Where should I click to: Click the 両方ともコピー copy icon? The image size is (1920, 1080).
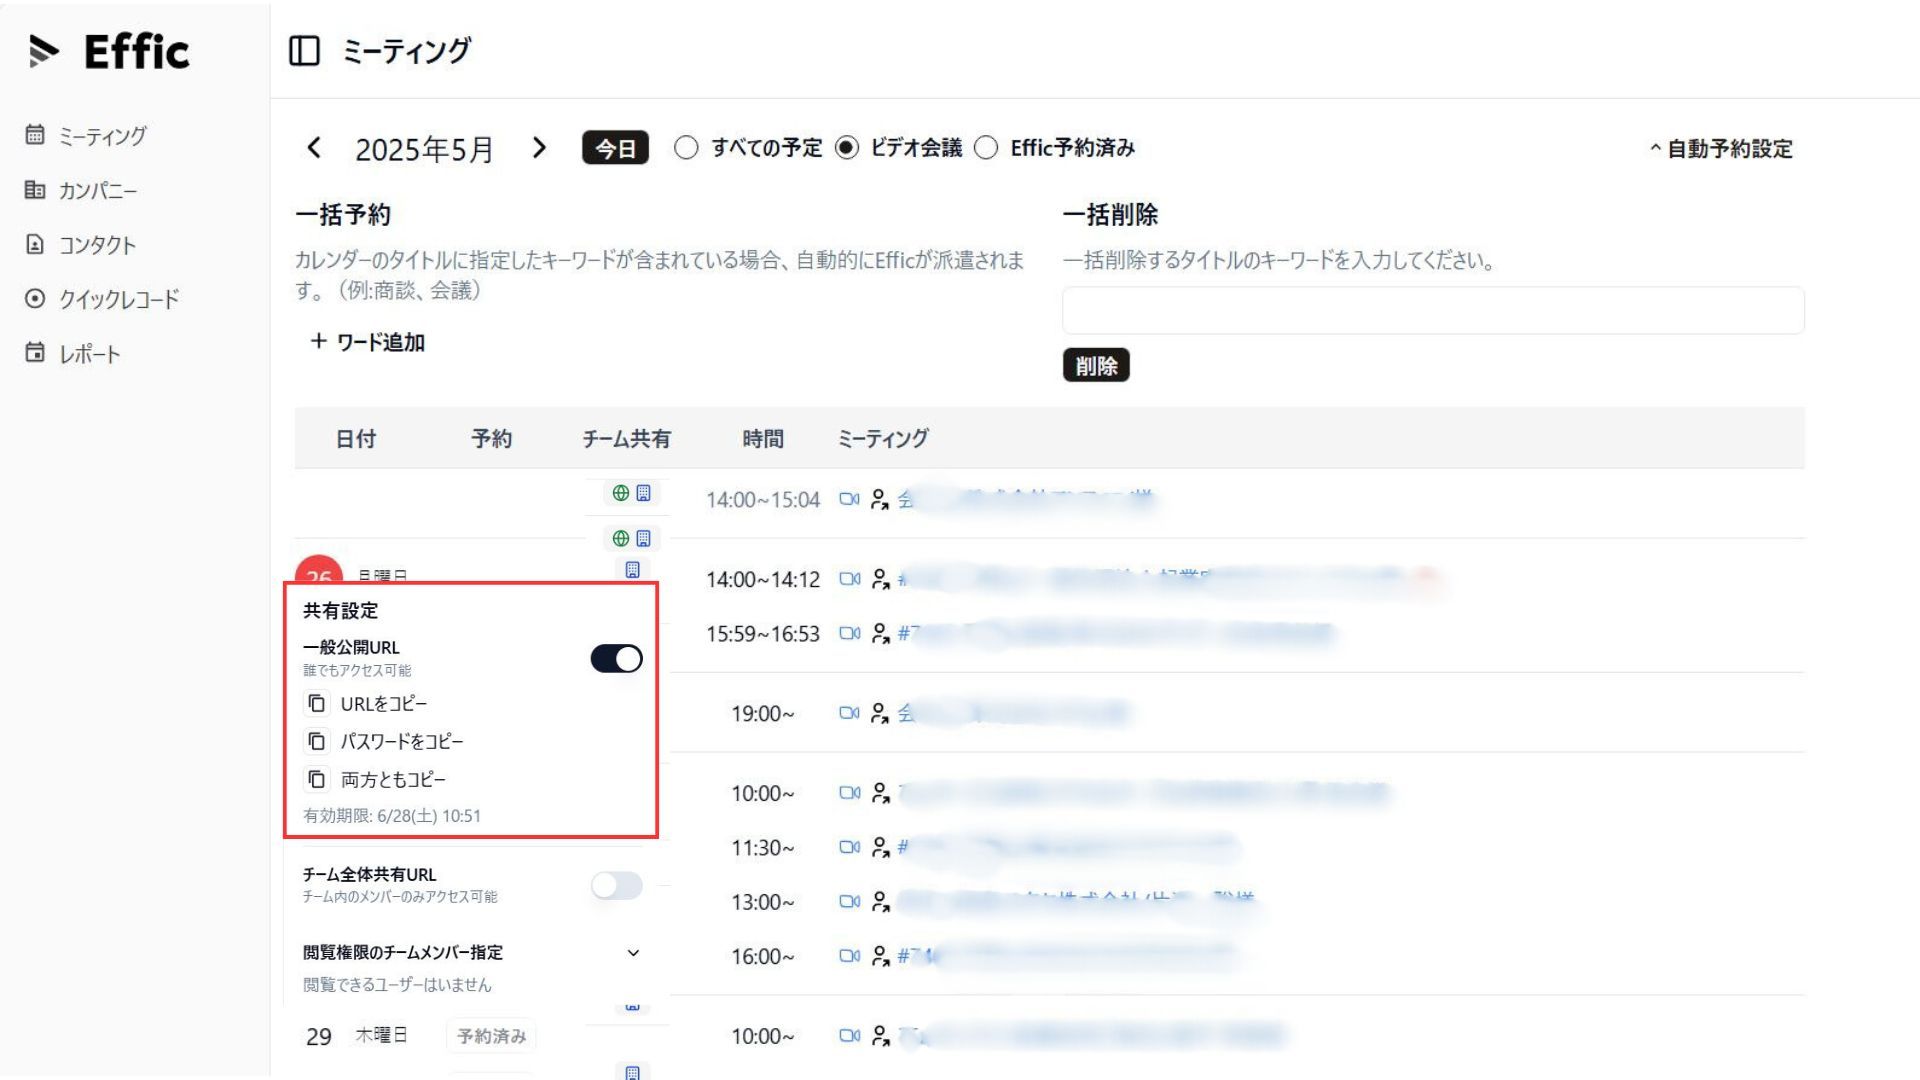(x=317, y=779)
